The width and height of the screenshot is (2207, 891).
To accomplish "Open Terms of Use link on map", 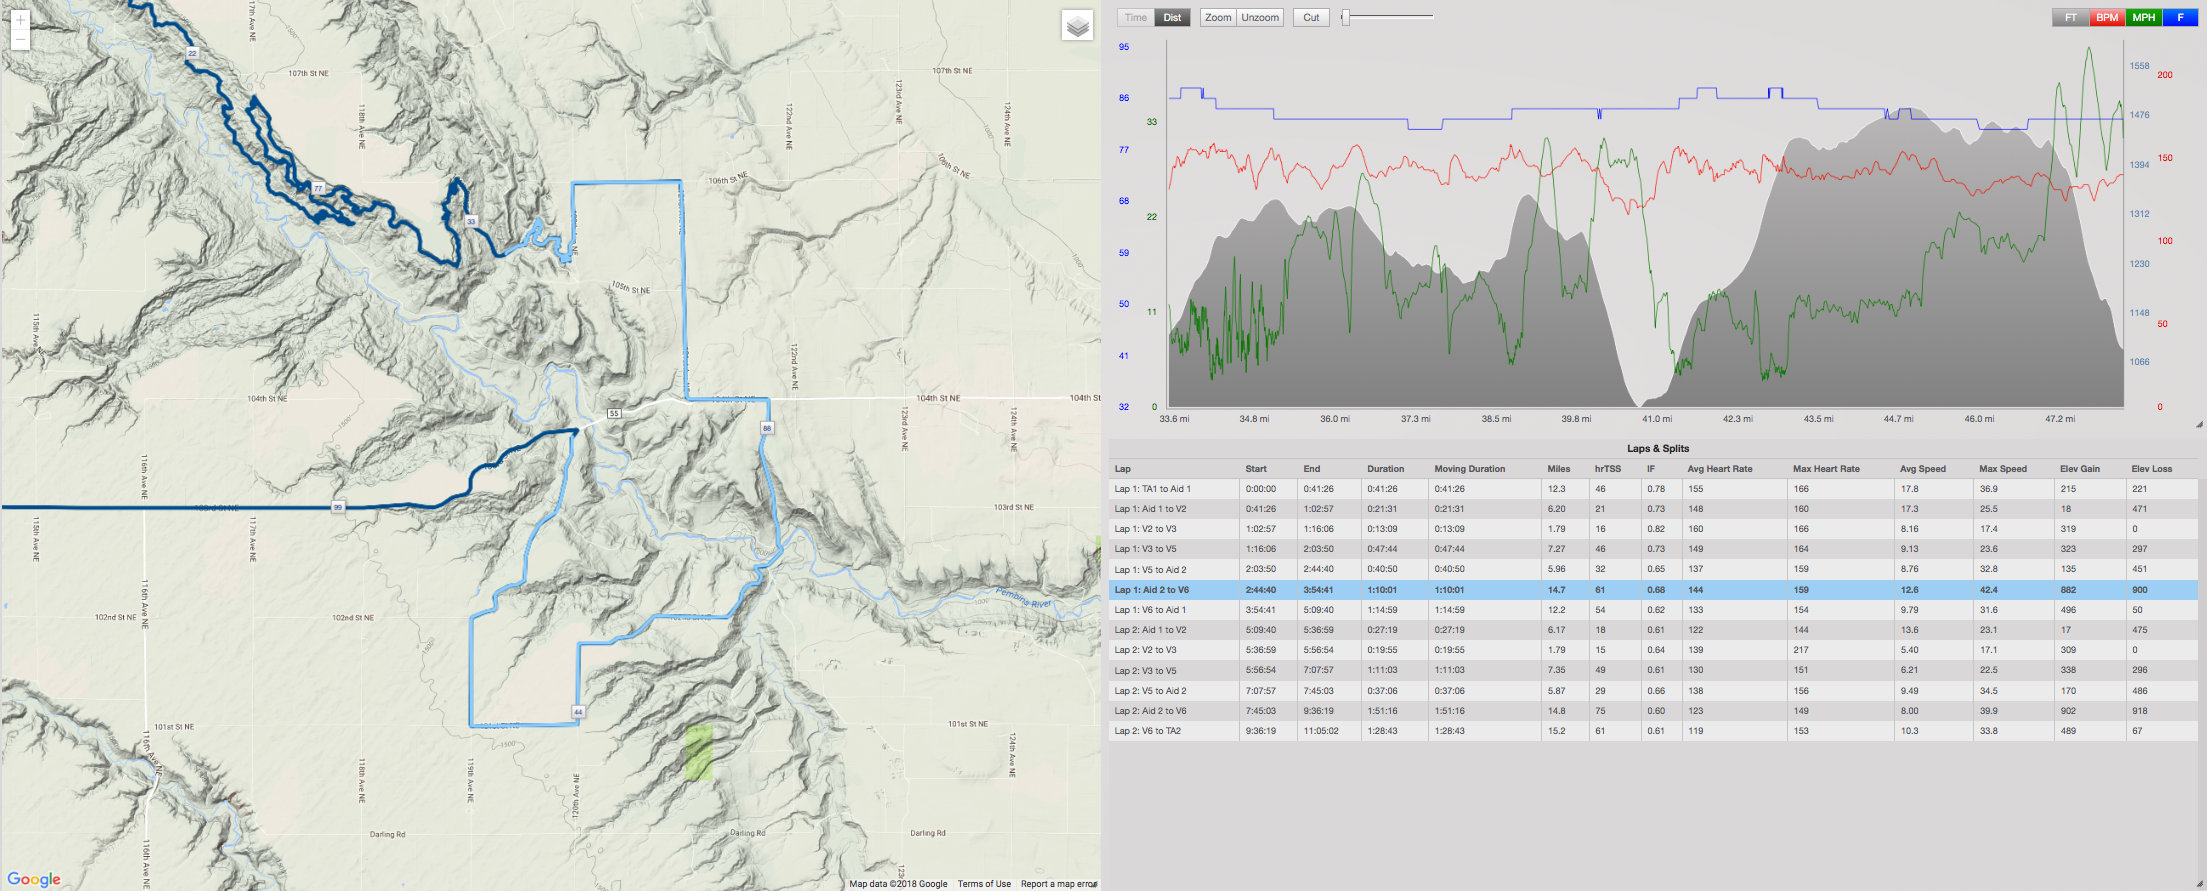I will click(984, 884).
